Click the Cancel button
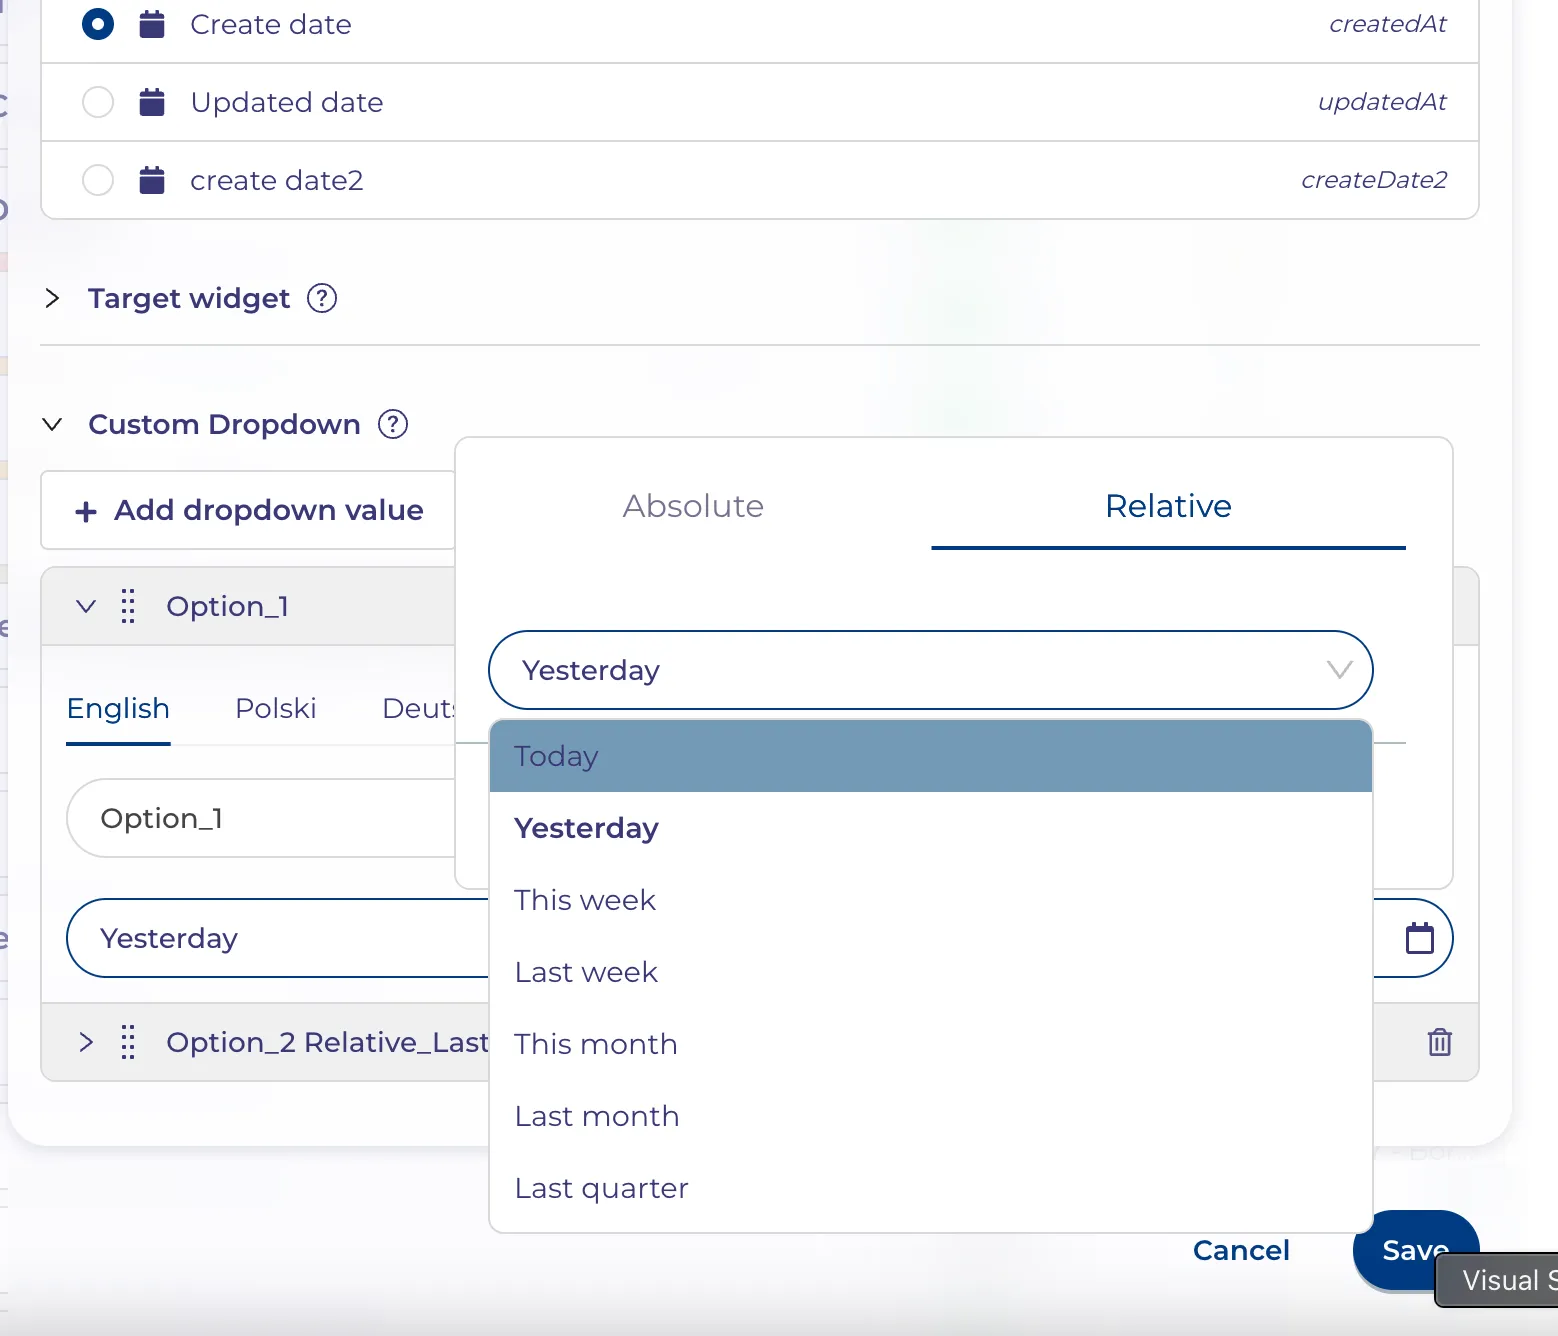This screenshot has width=1558, height=1336. (1241, 1250)
